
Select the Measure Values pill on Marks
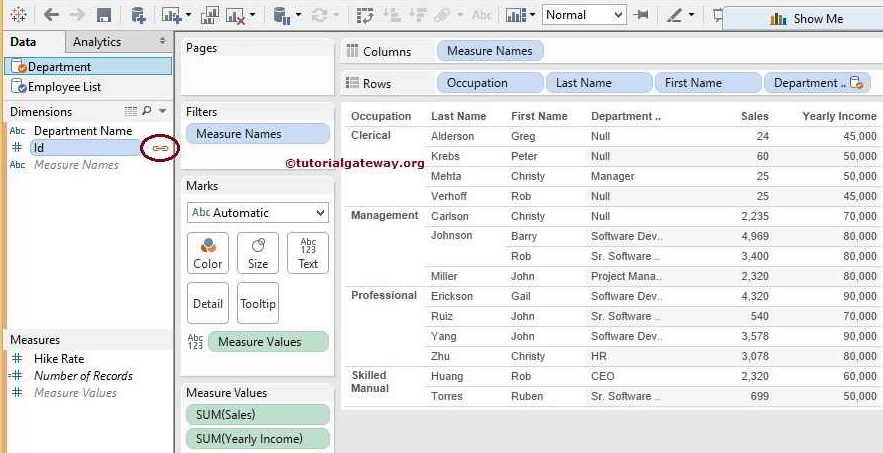point(268,341)
